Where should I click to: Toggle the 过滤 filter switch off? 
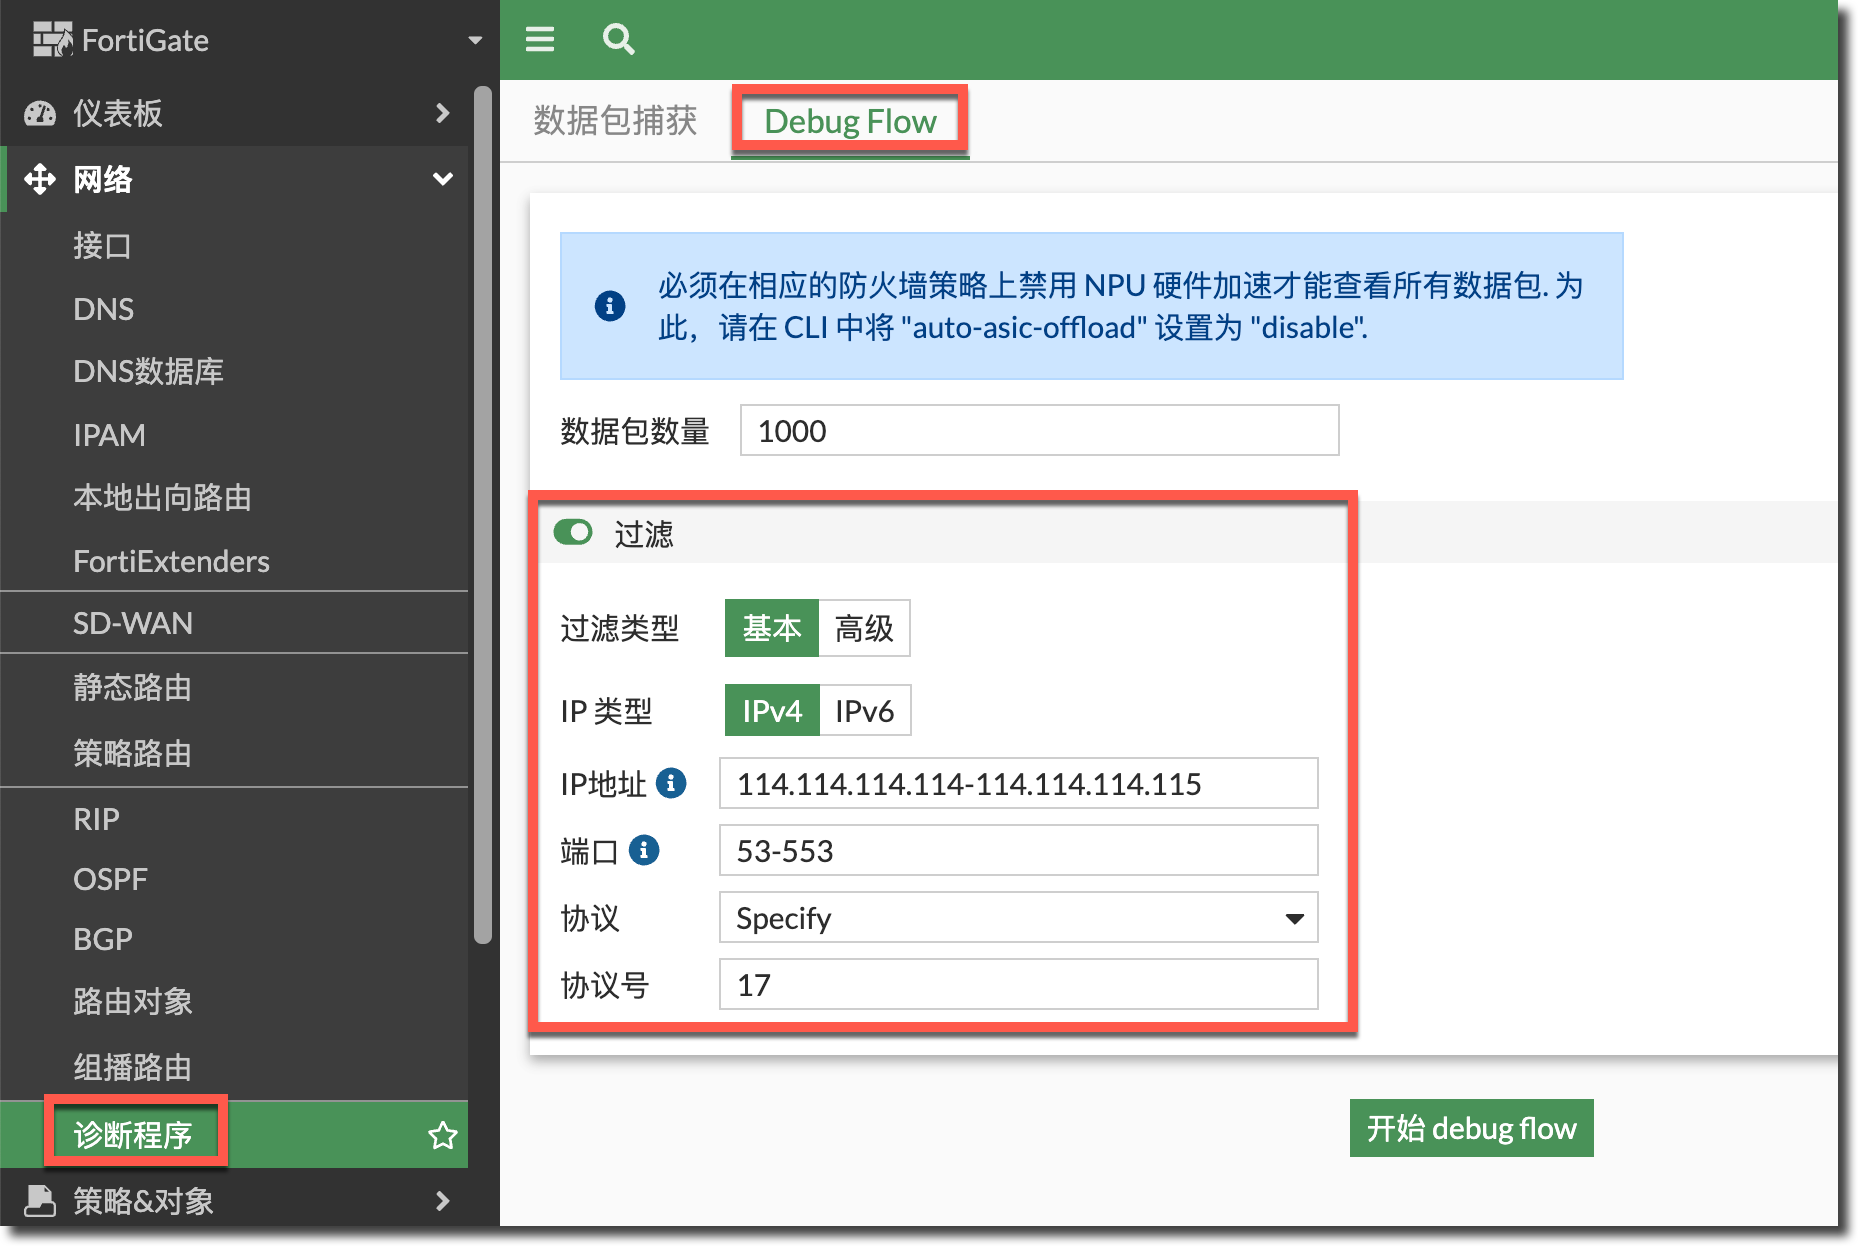573,532
